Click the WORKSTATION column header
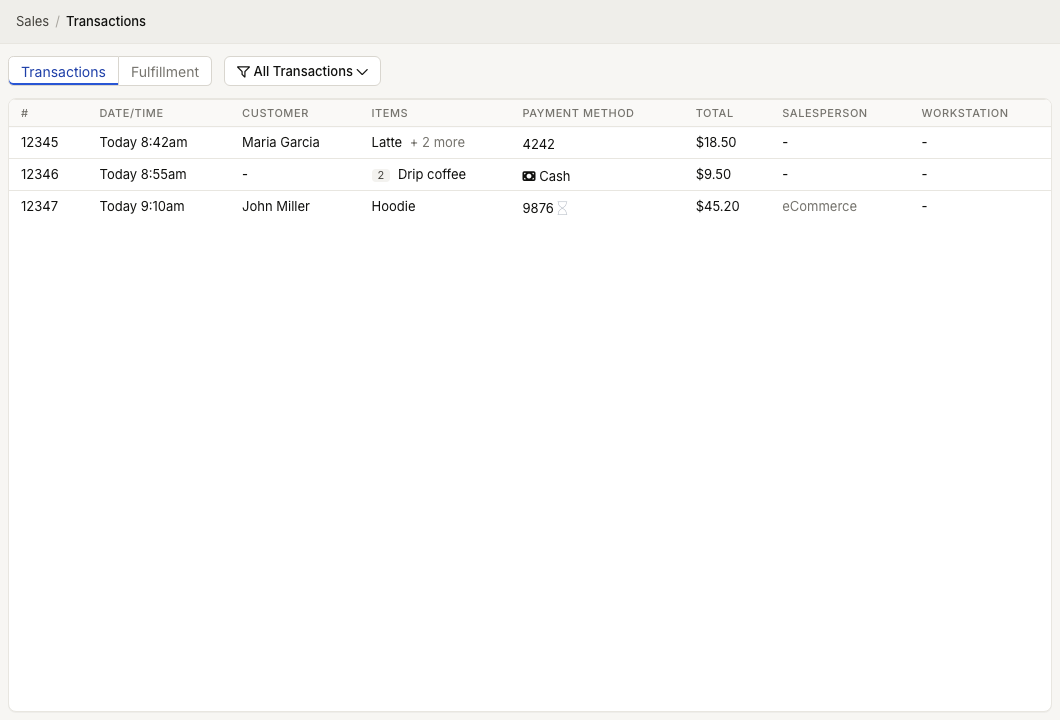 pyautogui.click(x=965, y=114)
